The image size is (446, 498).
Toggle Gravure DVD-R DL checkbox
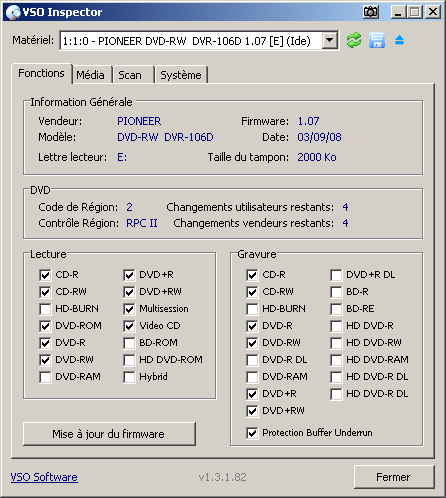252,360
